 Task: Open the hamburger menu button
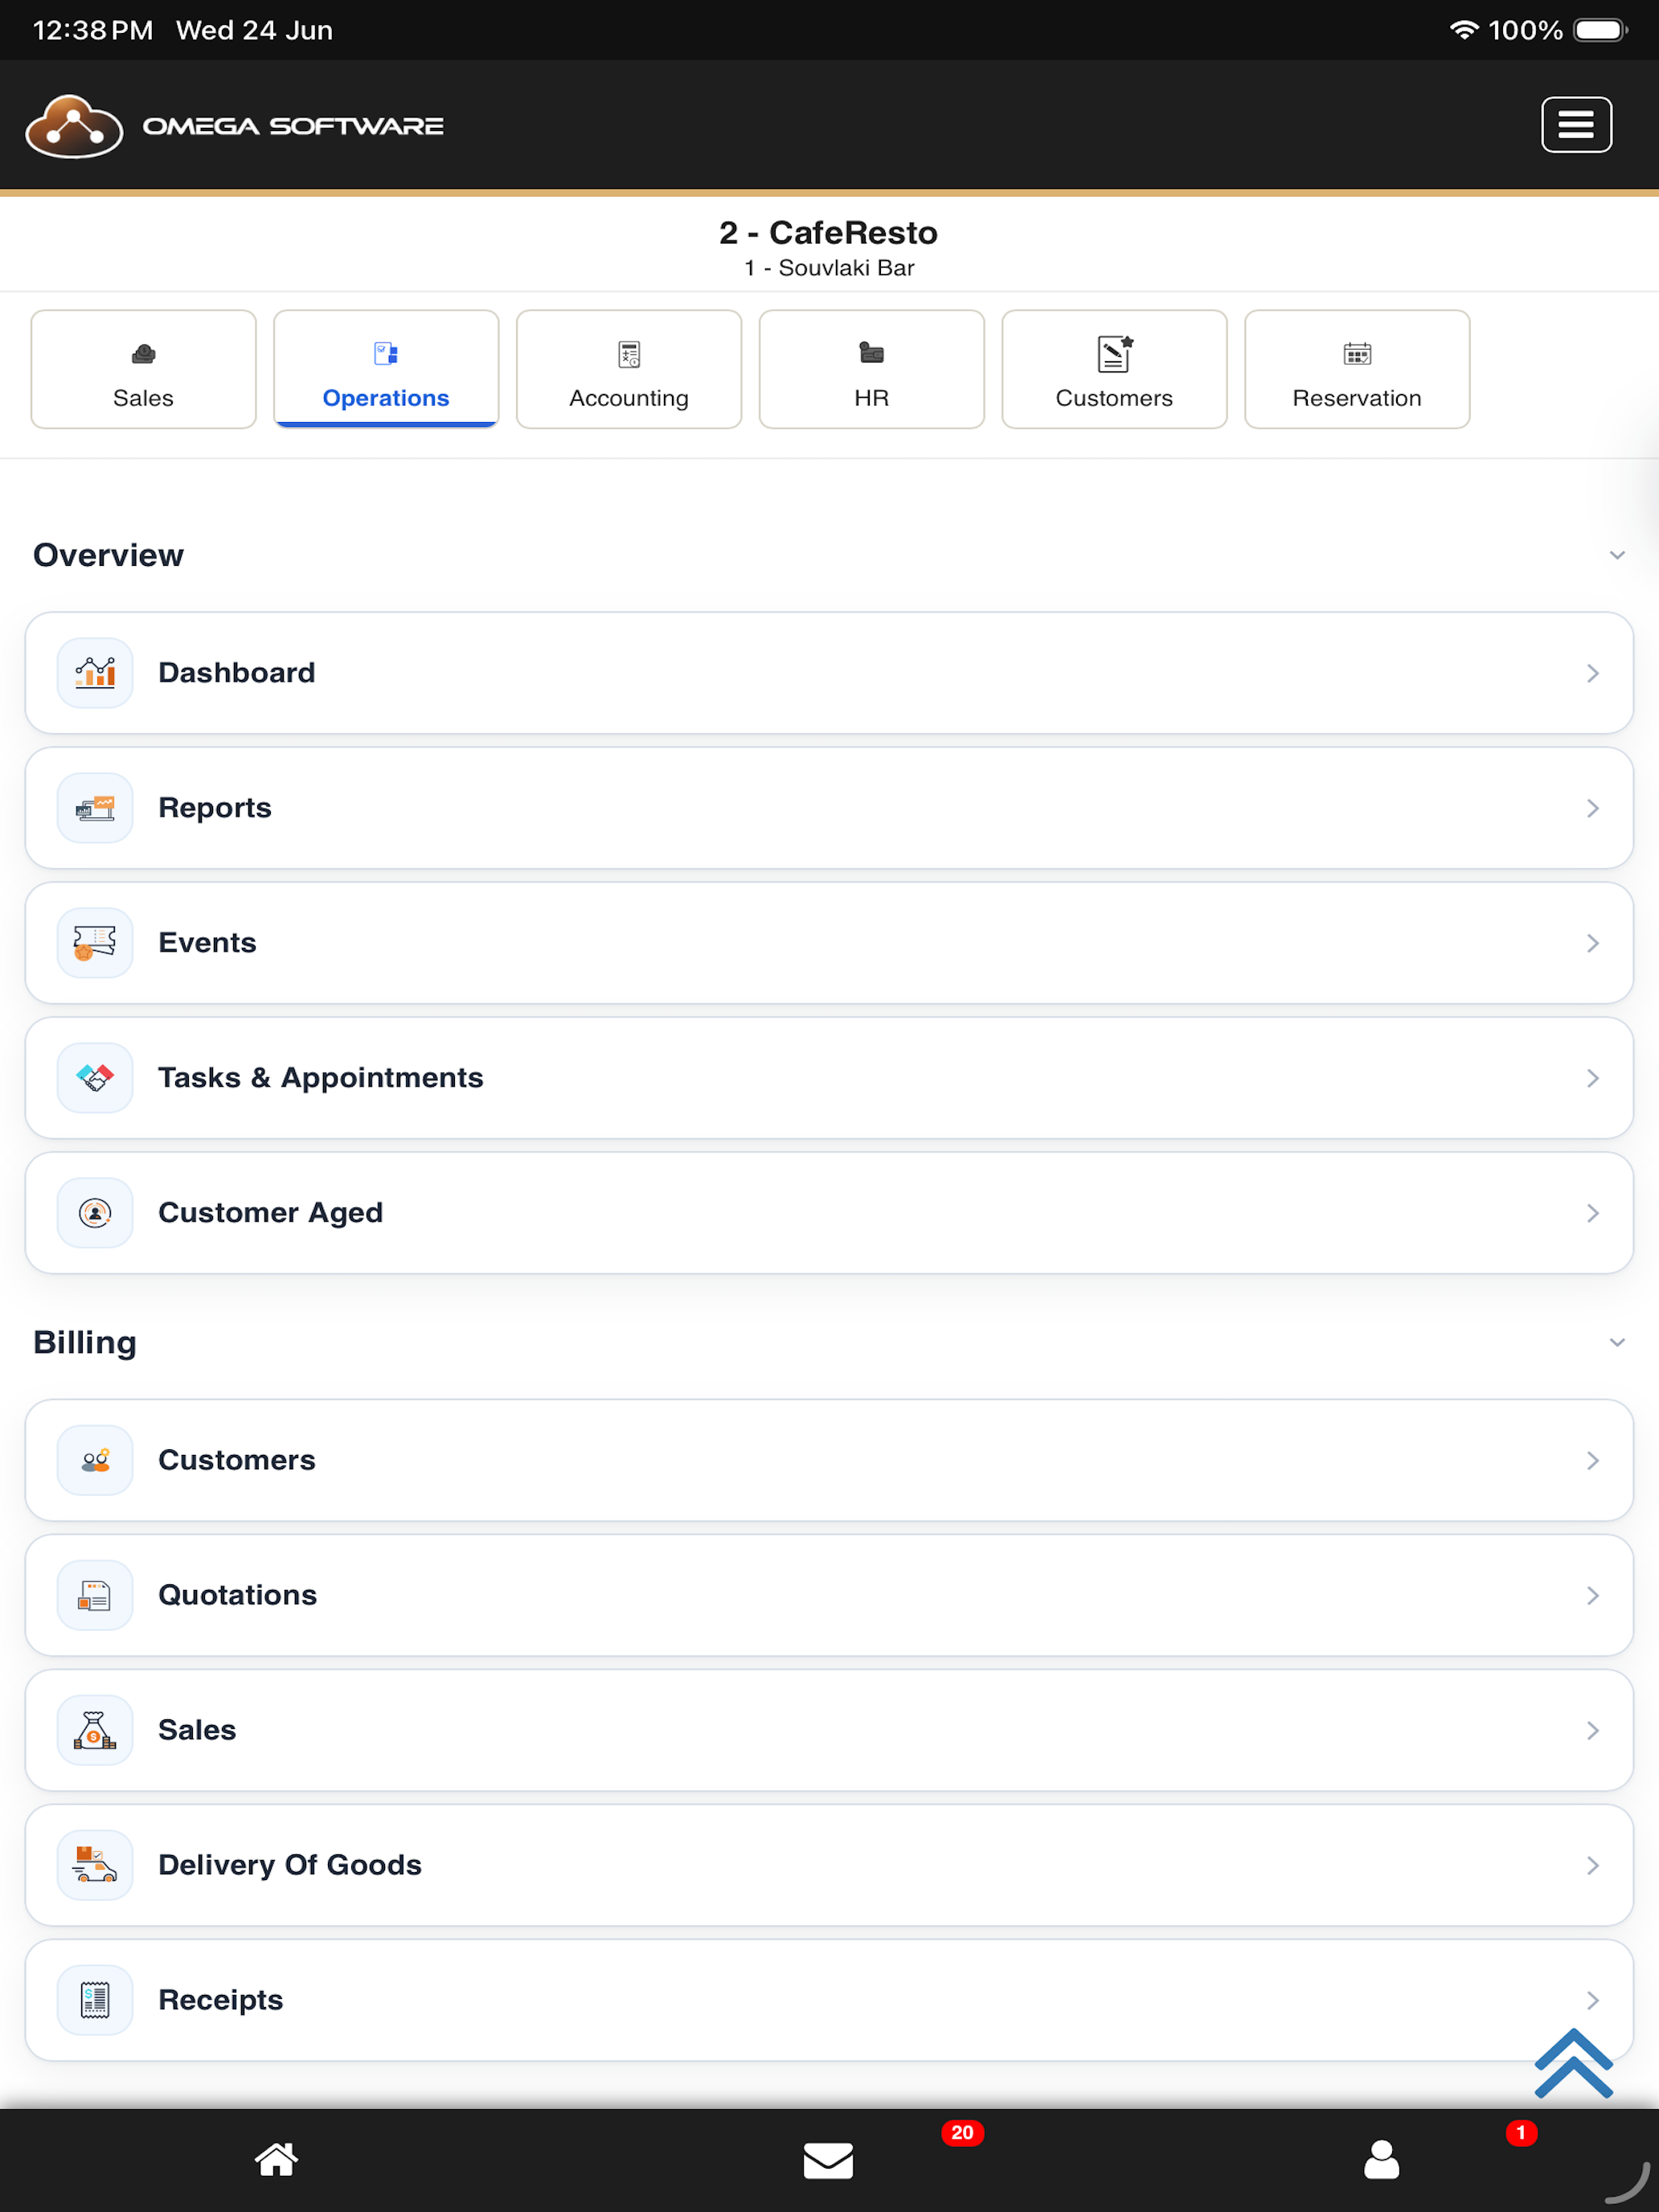pyautogui.click(x=1576, y=125)
